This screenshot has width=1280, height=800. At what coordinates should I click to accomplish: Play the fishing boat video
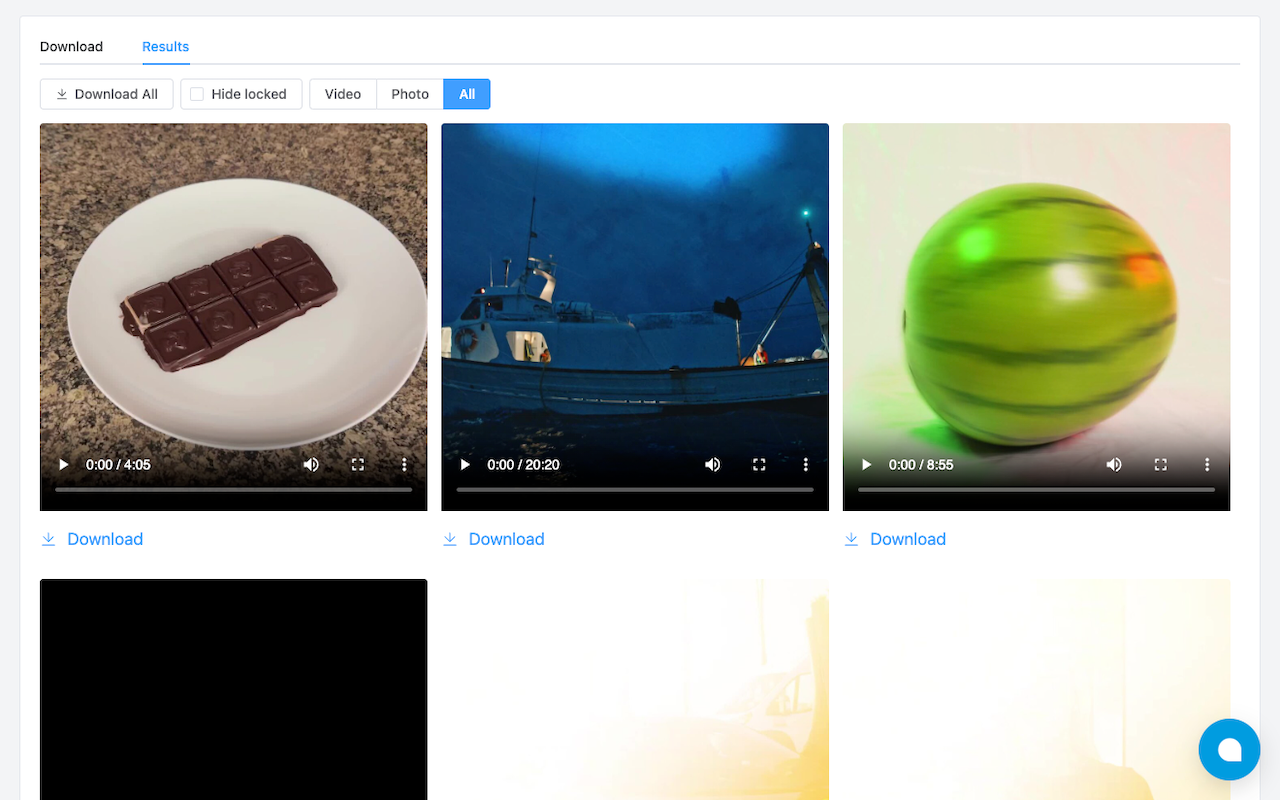click(x=465, y=465)
